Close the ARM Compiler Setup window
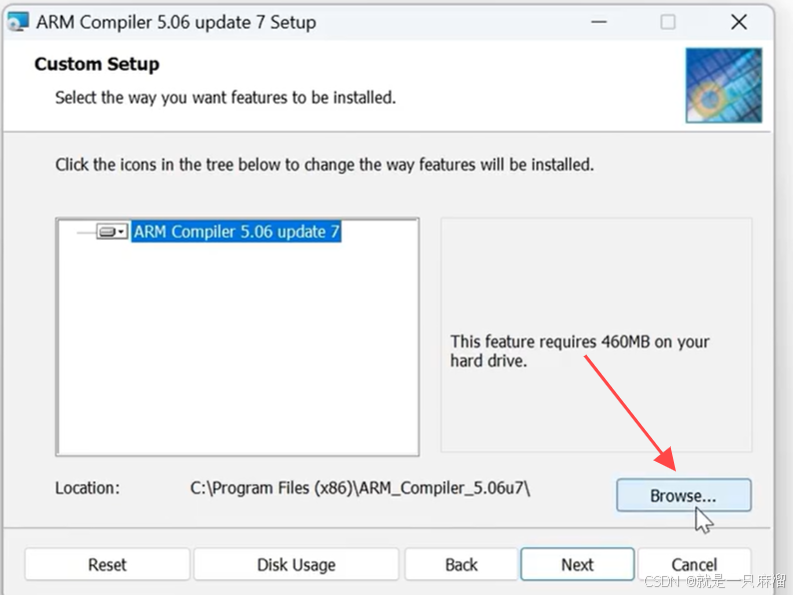The height and width of the screenshot is (595, 793). tap(739, 22)
